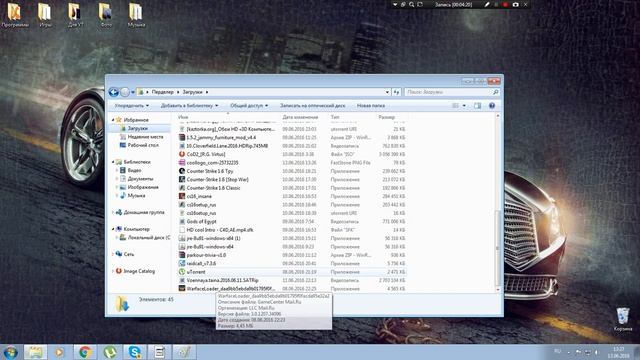
Task: Click the Новая папка button
Action: tap(371, 106)
